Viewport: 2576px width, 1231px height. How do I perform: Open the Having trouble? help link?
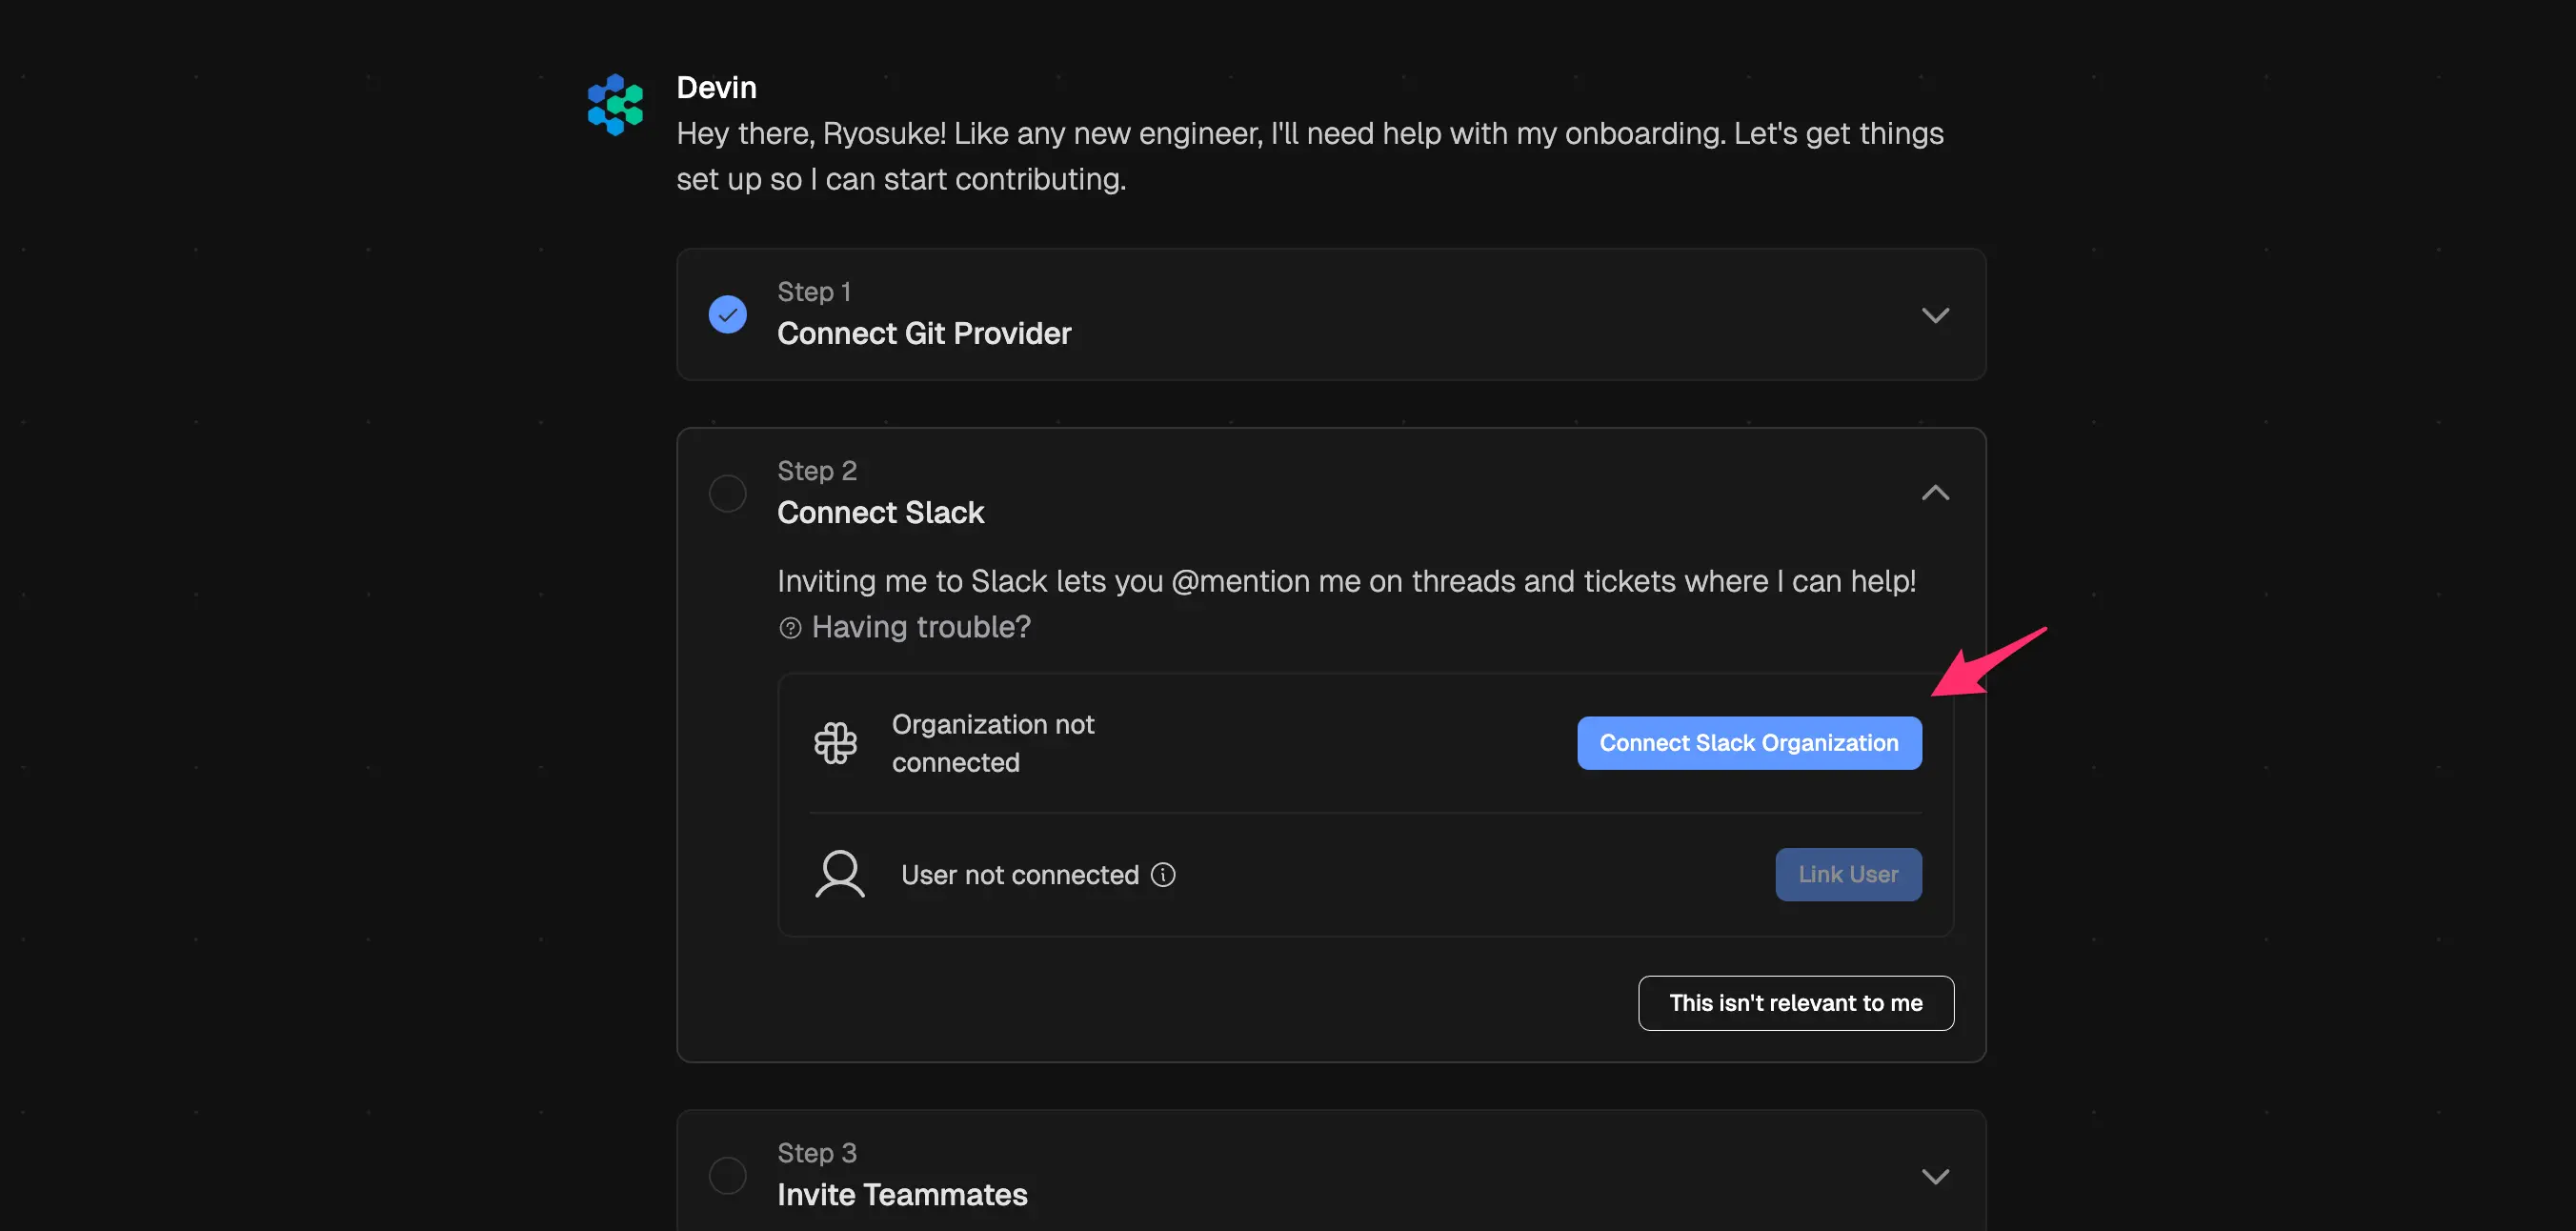tap(920, 627)
